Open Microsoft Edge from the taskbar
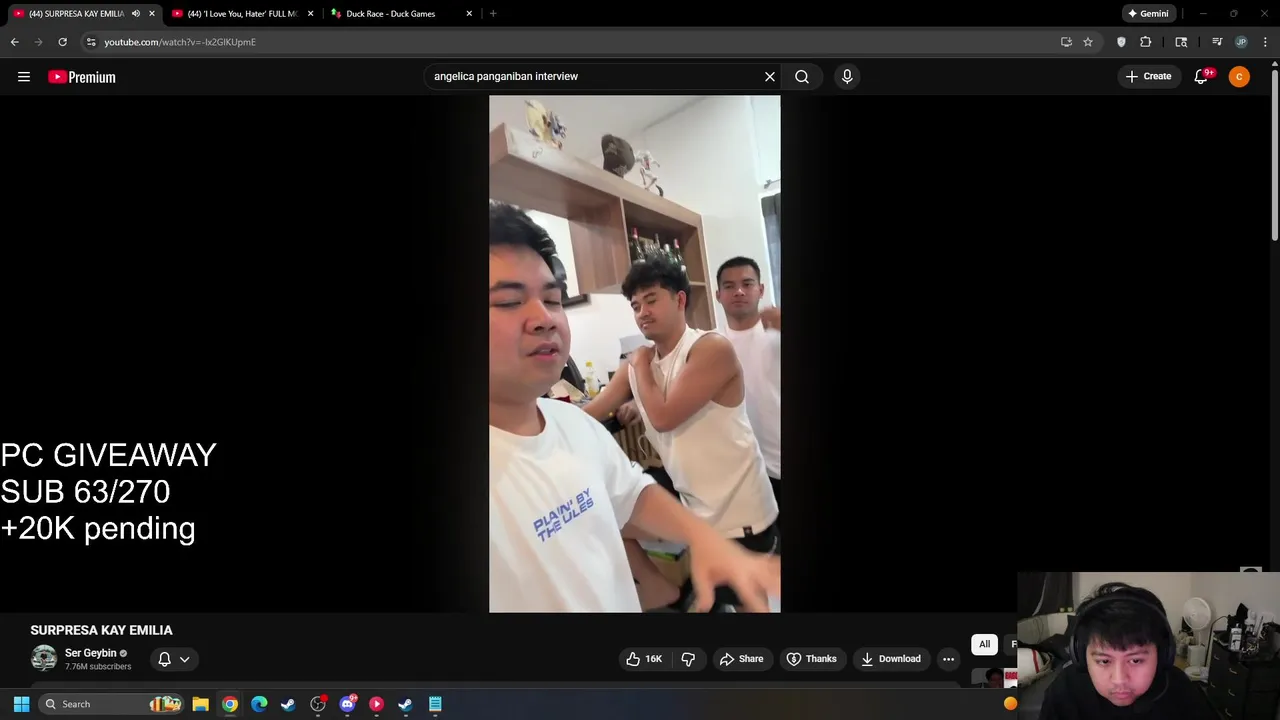The height and width of the screenshot is (720, 1280). pyautogui.click(x=259, y=704)
